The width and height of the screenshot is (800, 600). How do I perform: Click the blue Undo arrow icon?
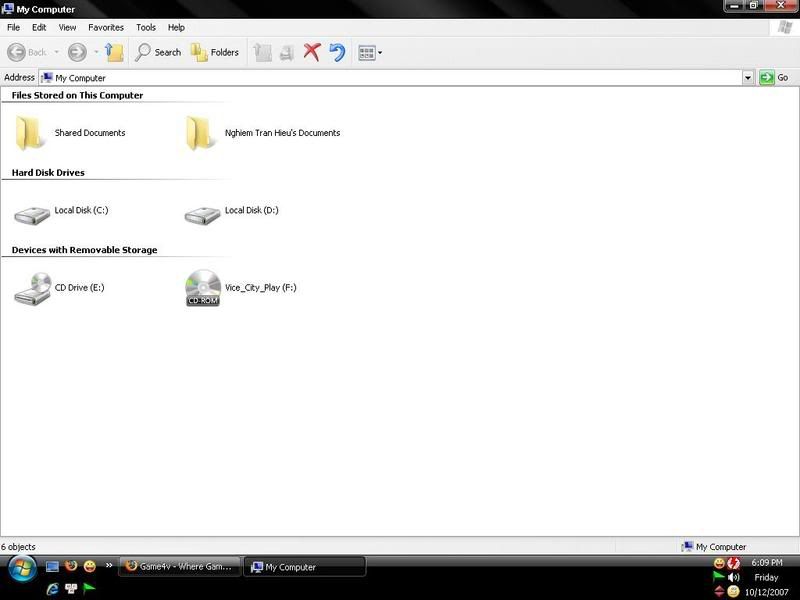(337, 52)
